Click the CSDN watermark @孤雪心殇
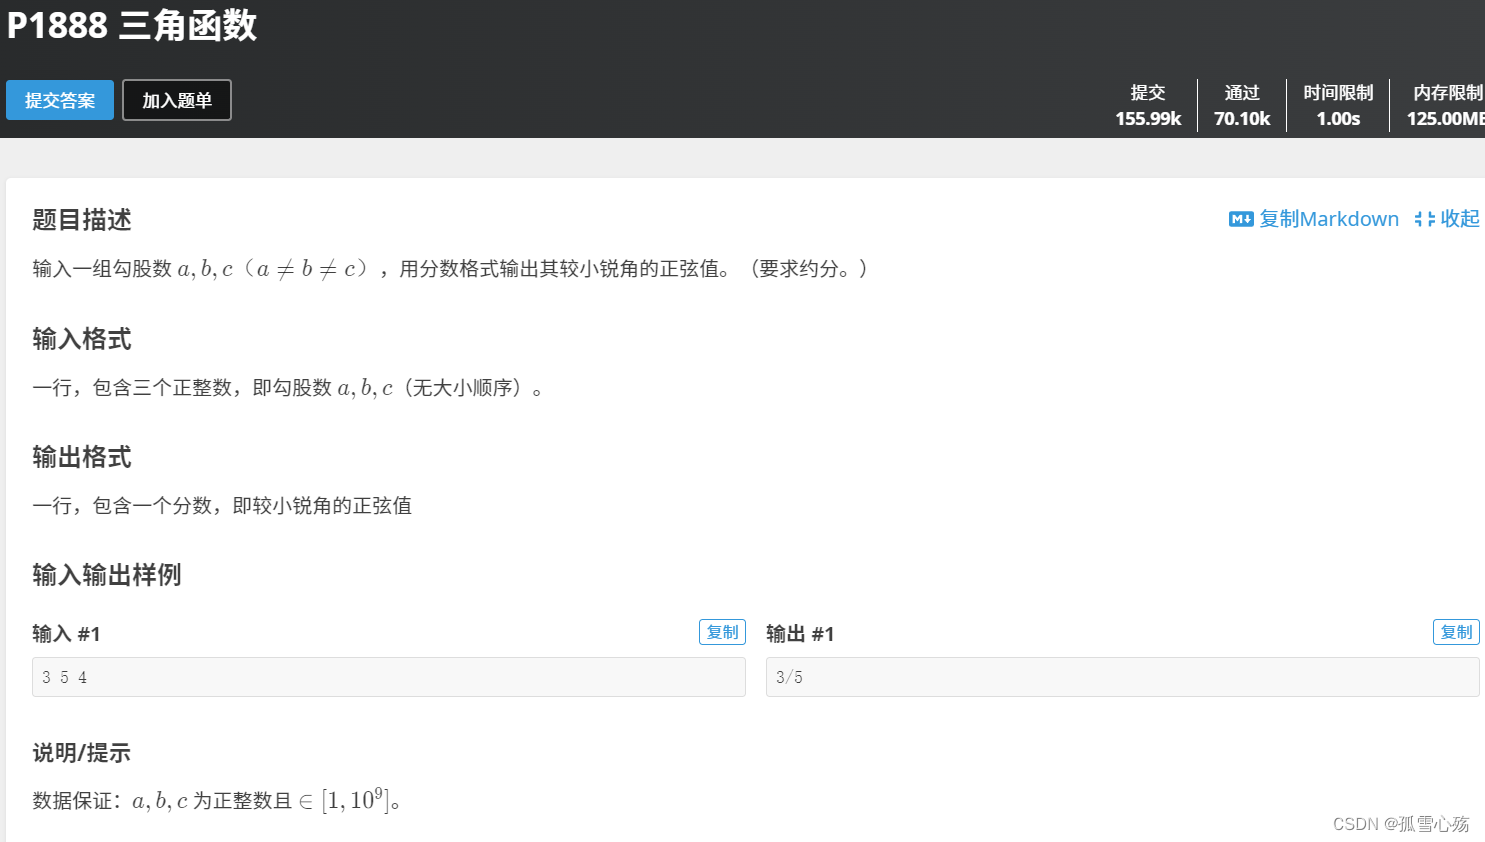 [x=1402, y=823]
